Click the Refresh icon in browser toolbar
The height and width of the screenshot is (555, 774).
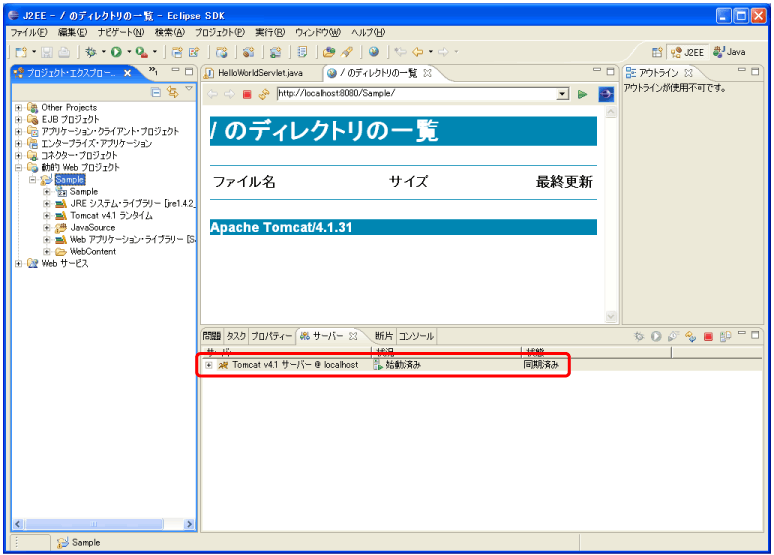pyautogui.click(x=264, y=94)
